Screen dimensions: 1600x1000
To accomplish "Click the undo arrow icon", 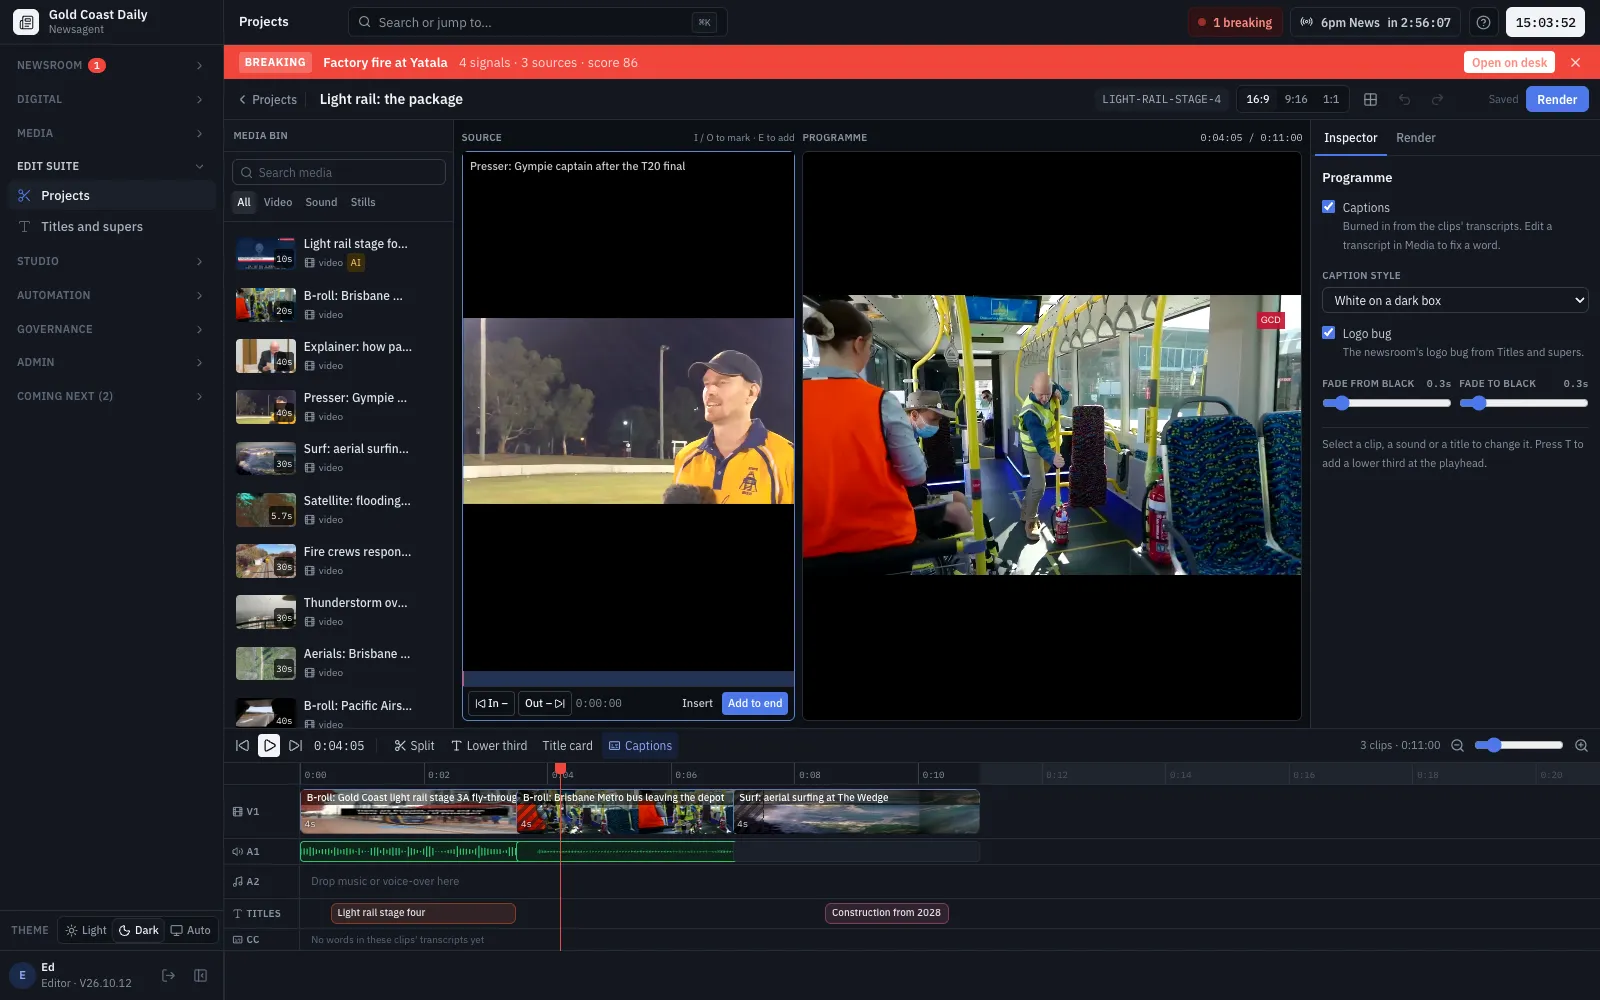I will tap(1405, 99).
